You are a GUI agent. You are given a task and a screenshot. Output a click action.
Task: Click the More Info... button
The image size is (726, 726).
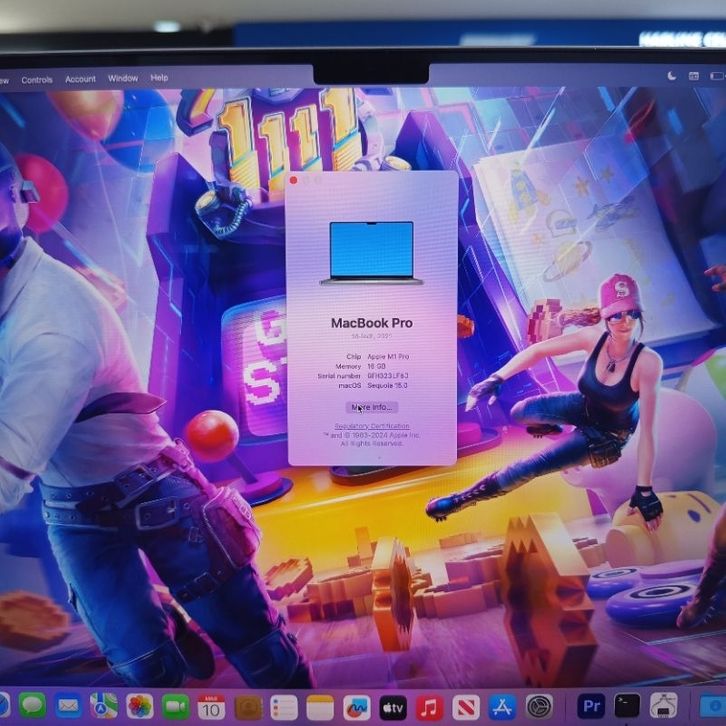pos(372,407)
